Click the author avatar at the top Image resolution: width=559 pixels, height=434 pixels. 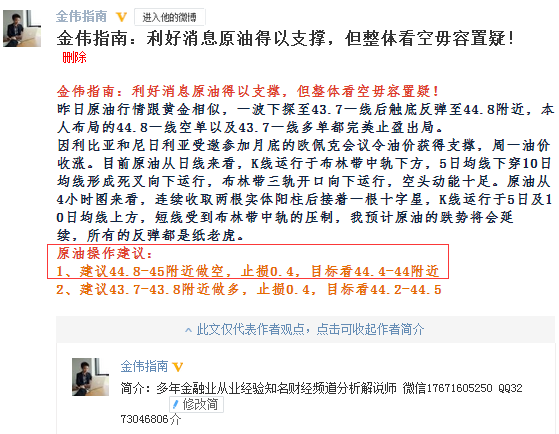[x=22, y=28]
